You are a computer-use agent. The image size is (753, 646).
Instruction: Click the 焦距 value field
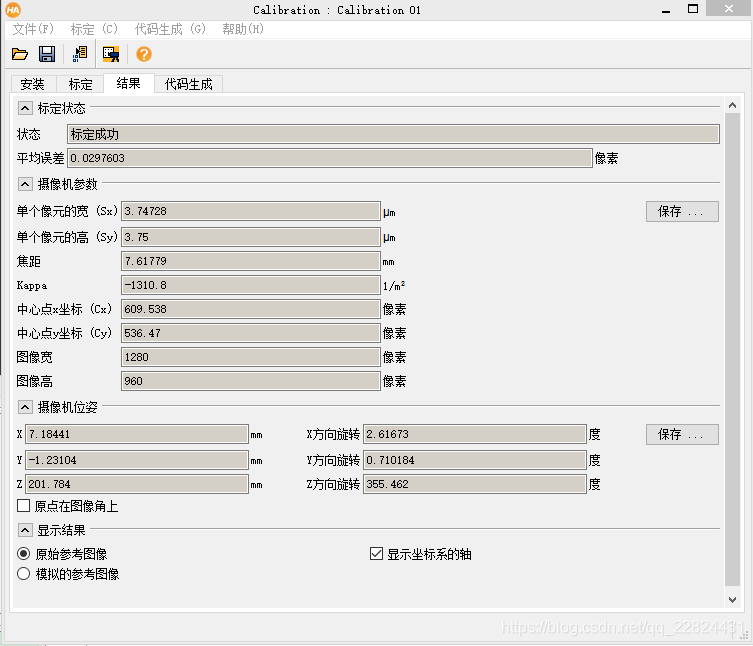pos(251,261)
